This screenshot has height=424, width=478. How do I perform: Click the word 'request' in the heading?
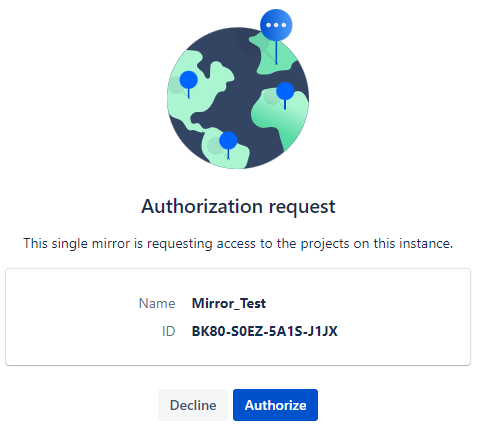pyautogui.click(x=302, y=207)
